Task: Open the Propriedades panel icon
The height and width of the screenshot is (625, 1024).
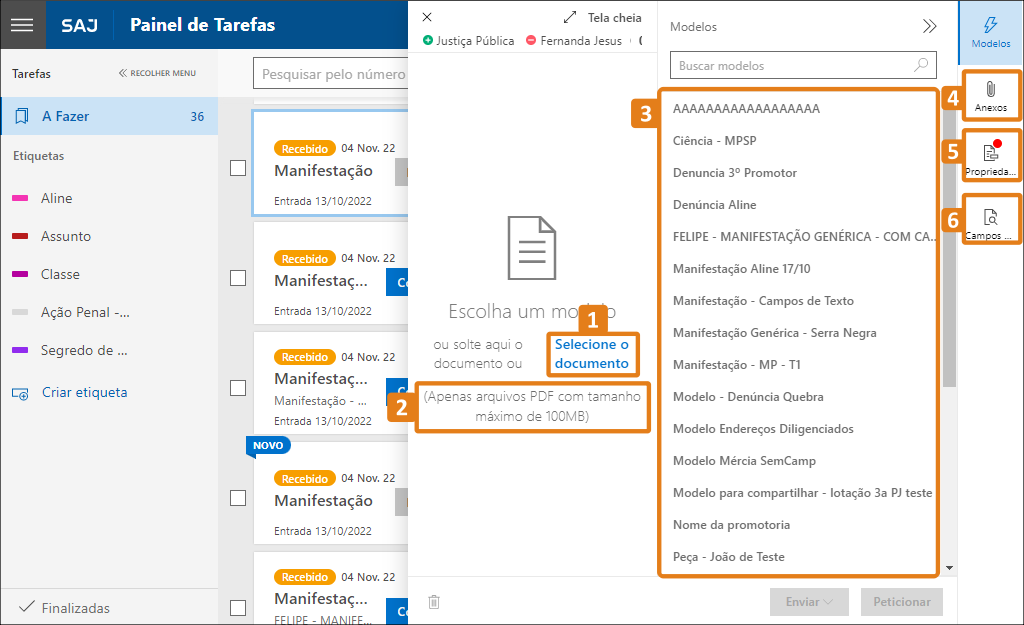Action: pyautogui.click(x=990, y=157)
